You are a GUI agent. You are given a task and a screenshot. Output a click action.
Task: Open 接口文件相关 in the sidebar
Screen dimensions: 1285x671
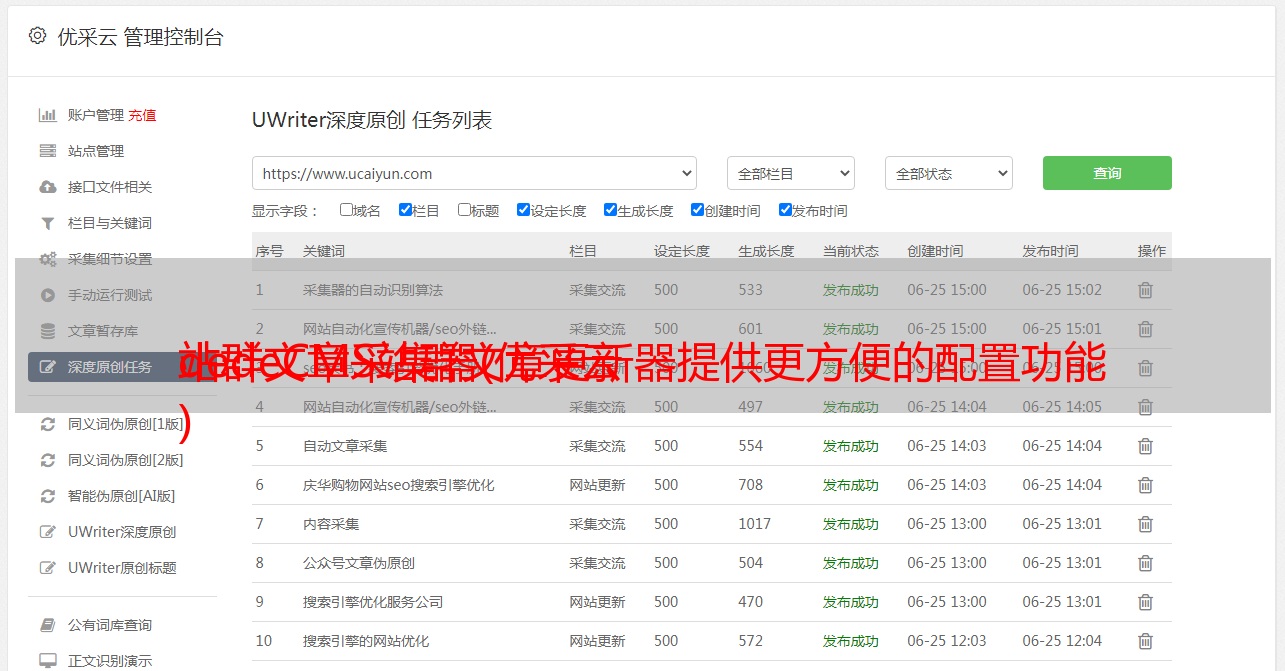pos(110,187)
